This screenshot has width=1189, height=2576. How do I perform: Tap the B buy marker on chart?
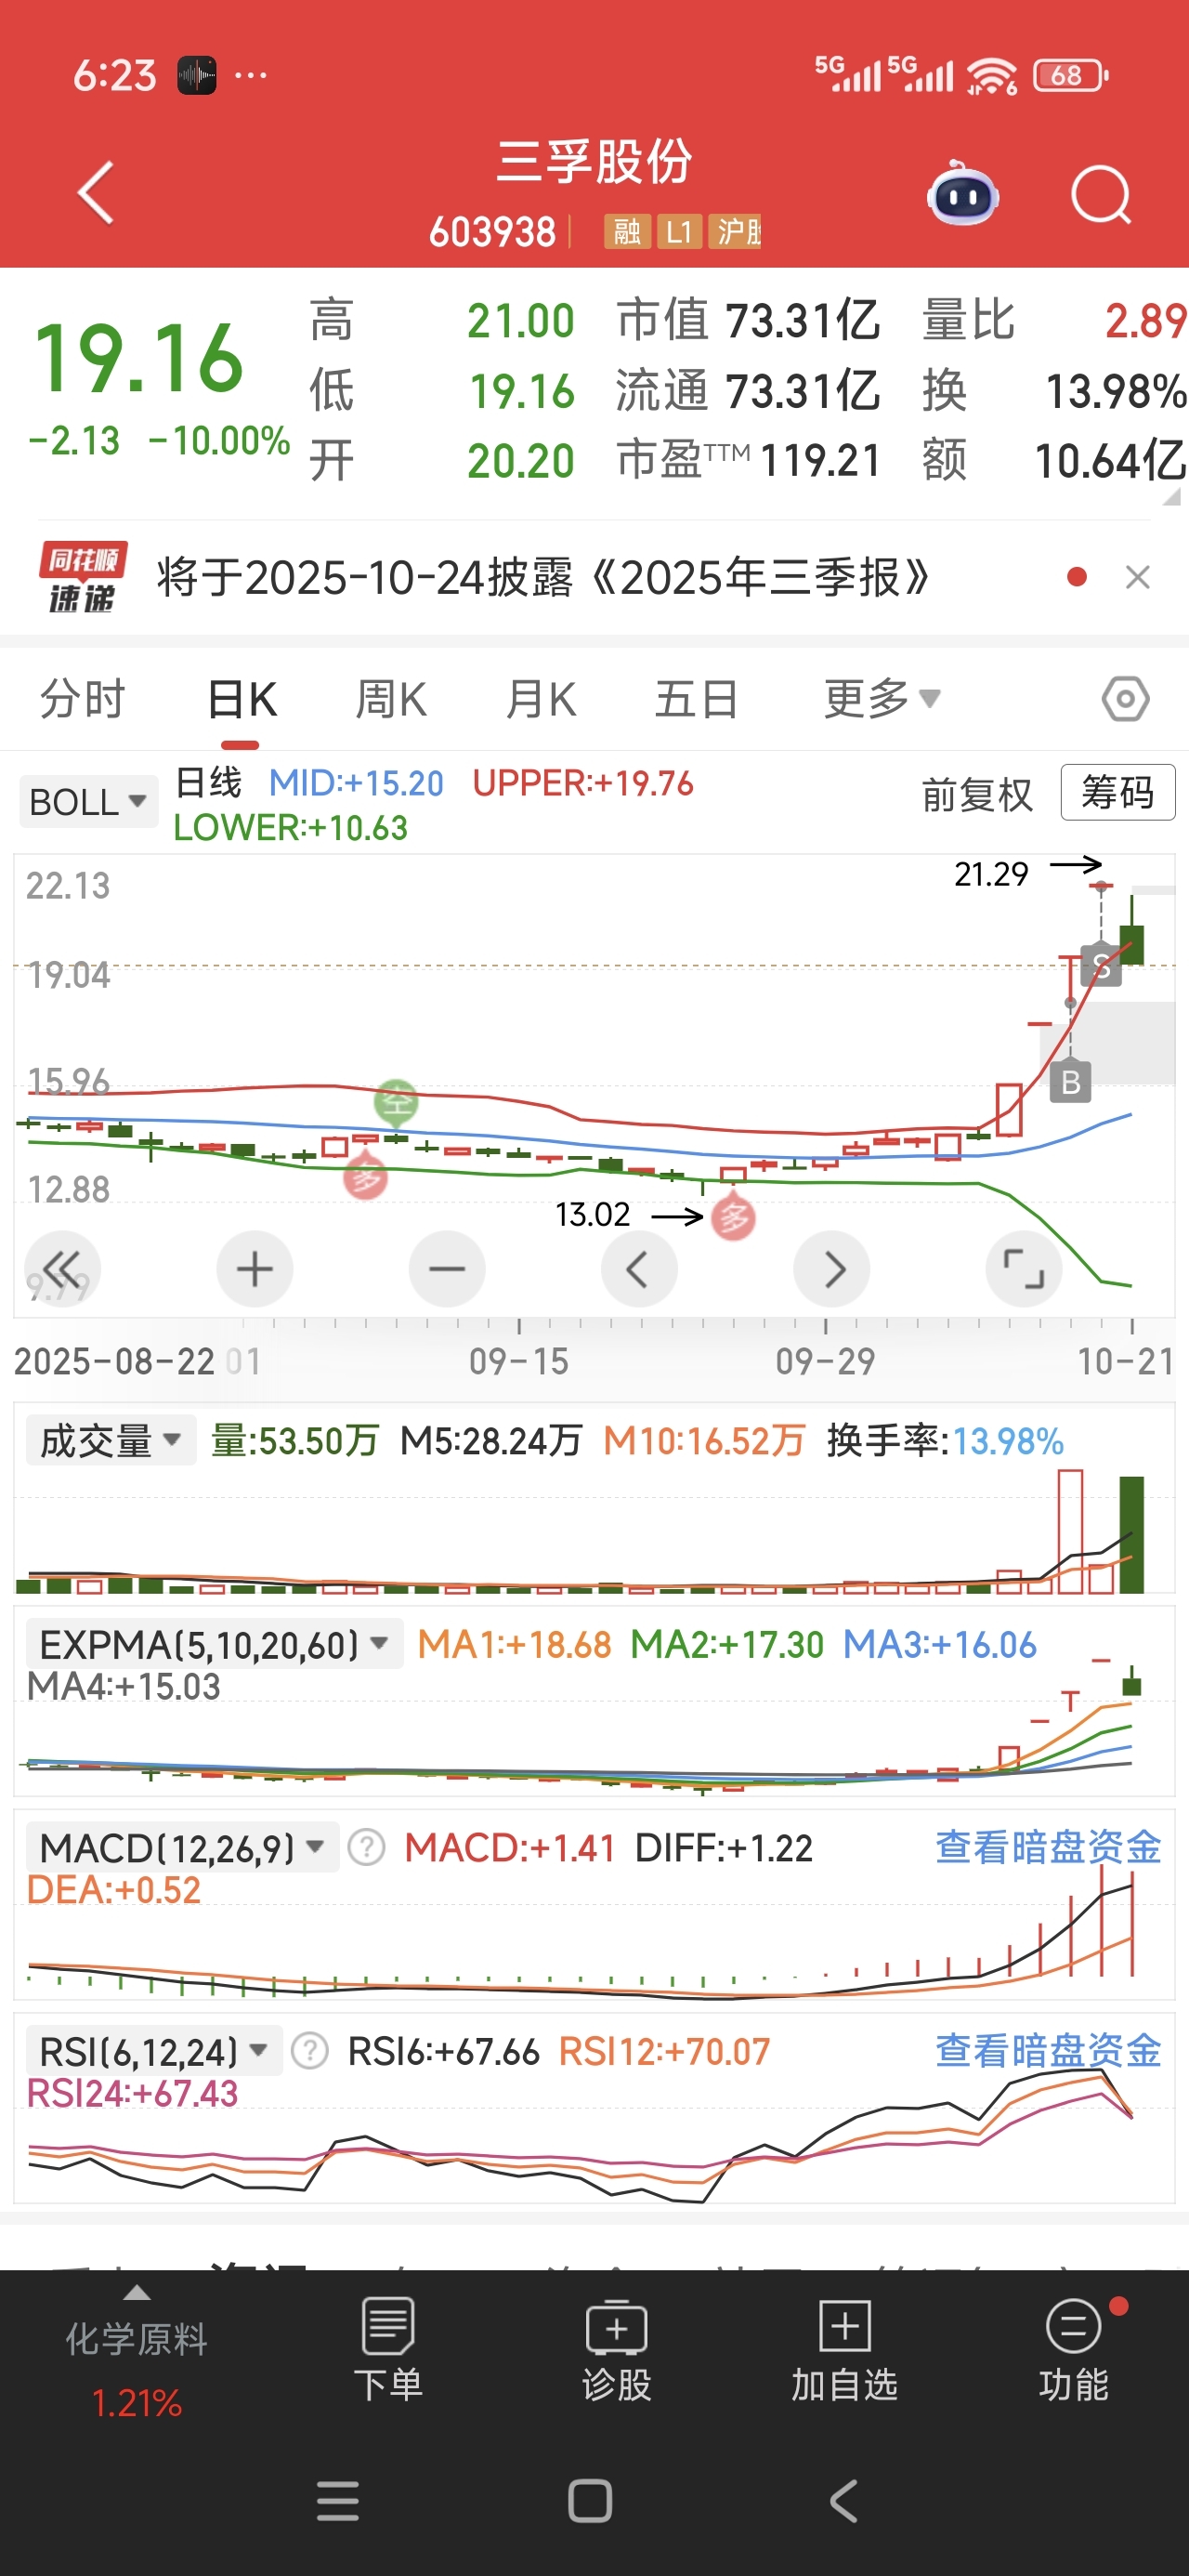[1070, 1082]
